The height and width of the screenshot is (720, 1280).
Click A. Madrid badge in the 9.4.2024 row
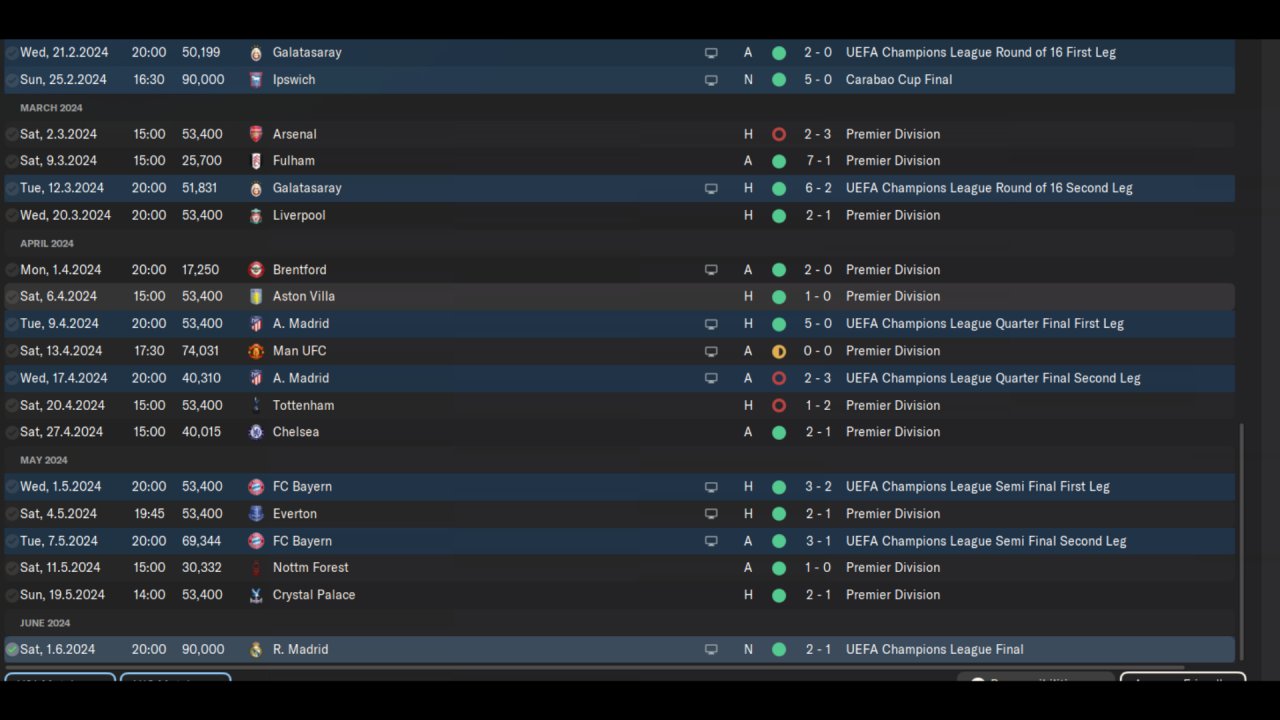[x=256, y=324]
